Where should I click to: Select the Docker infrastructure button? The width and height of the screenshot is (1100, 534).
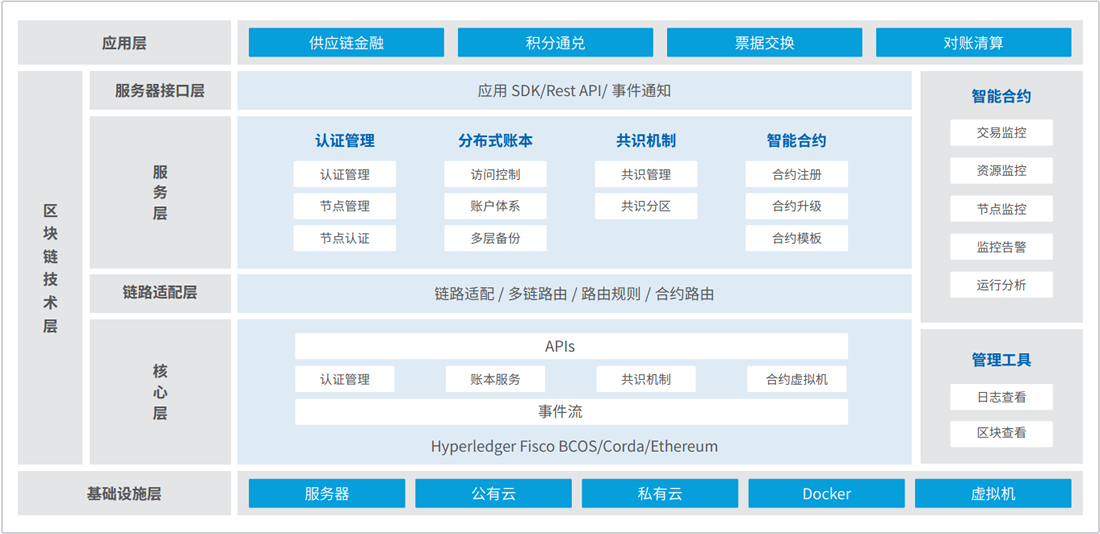click(826, 494)
